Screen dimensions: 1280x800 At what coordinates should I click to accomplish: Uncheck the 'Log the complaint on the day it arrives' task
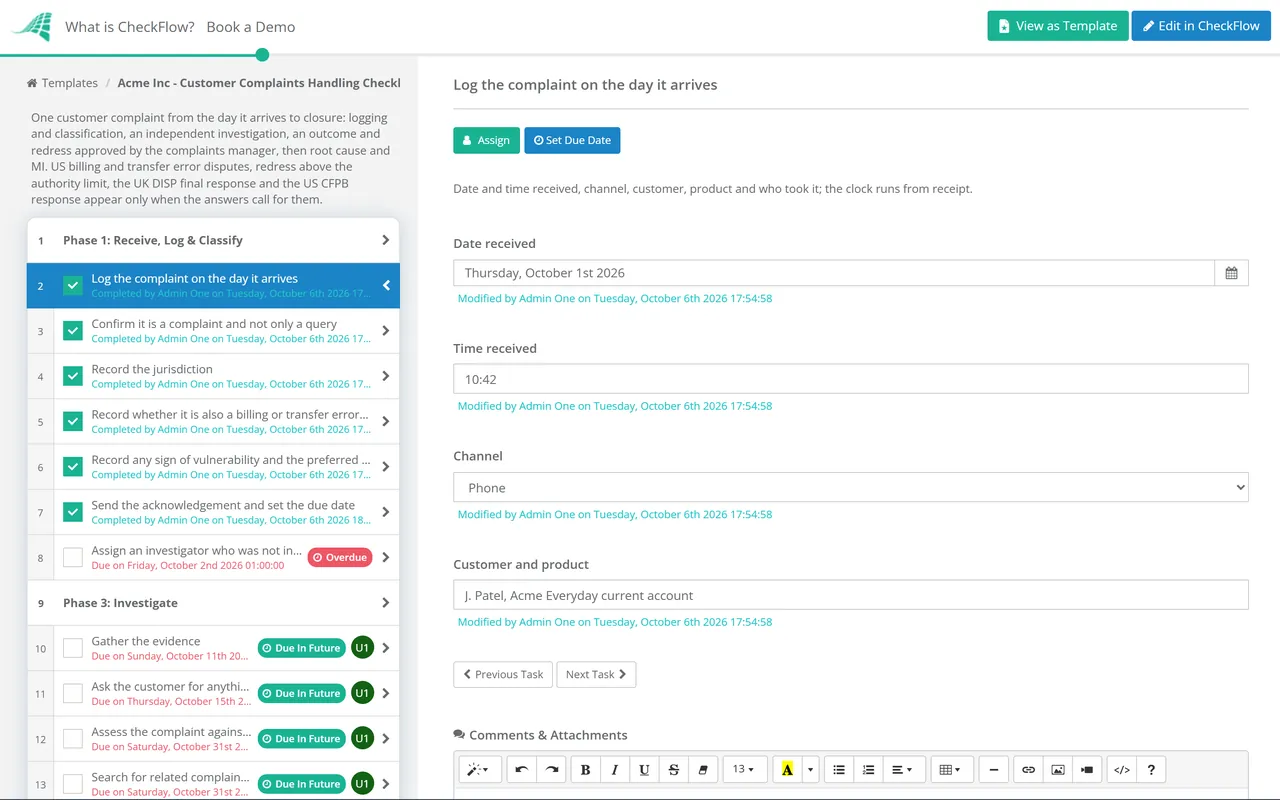click(x=73, y=285)
